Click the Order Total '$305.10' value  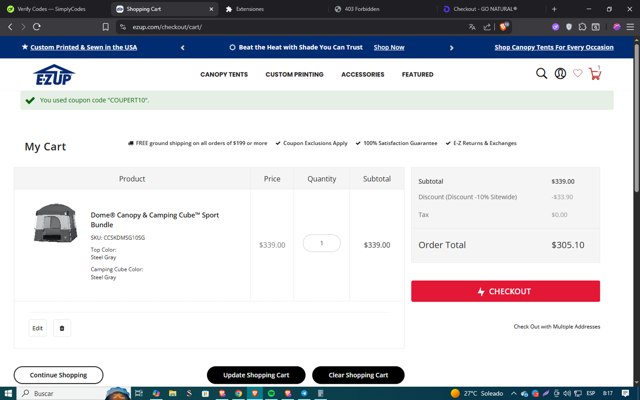[568, 245]
